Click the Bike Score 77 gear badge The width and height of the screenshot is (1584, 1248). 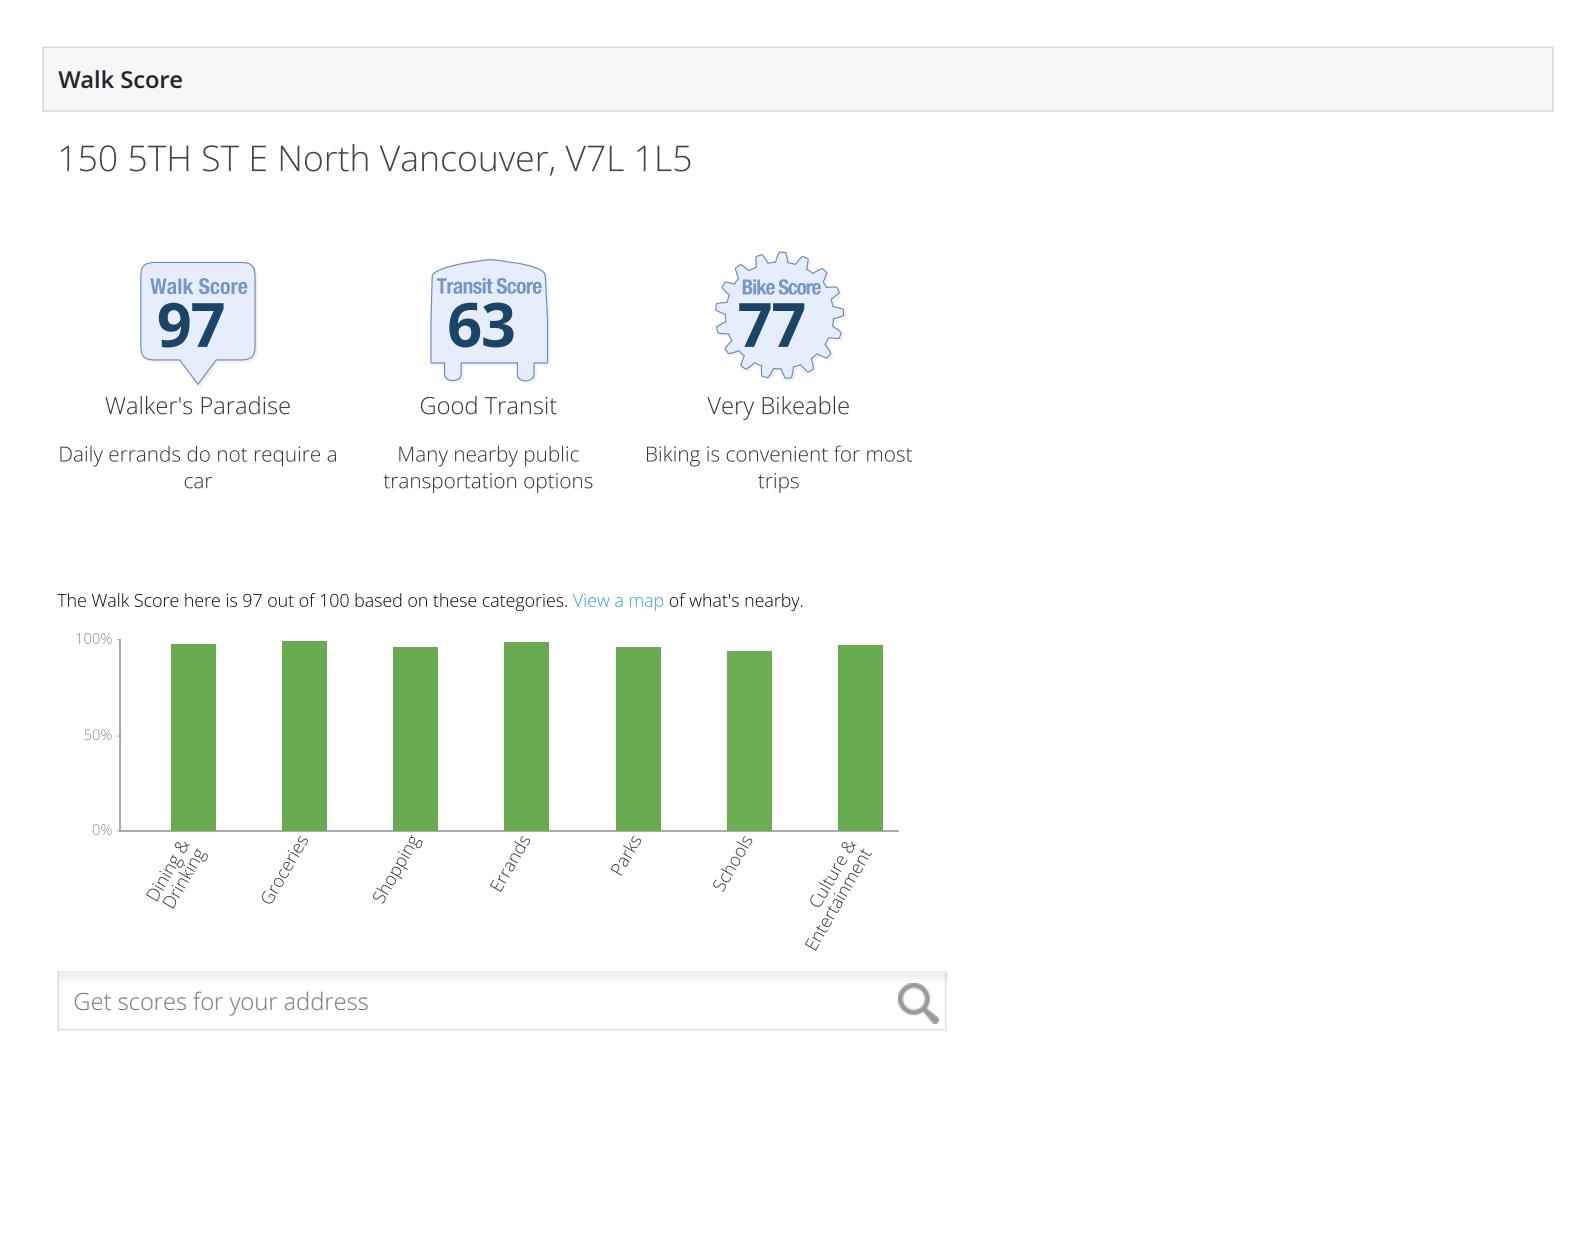(x=779, y=316)
